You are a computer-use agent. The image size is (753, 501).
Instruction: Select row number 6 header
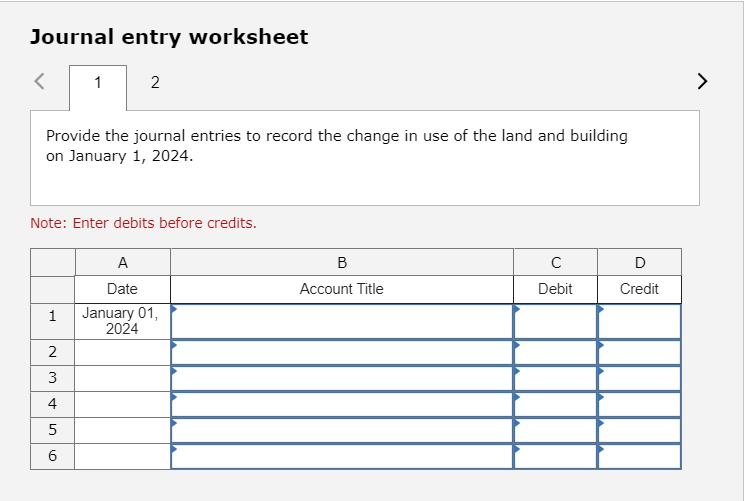[52, 456]
